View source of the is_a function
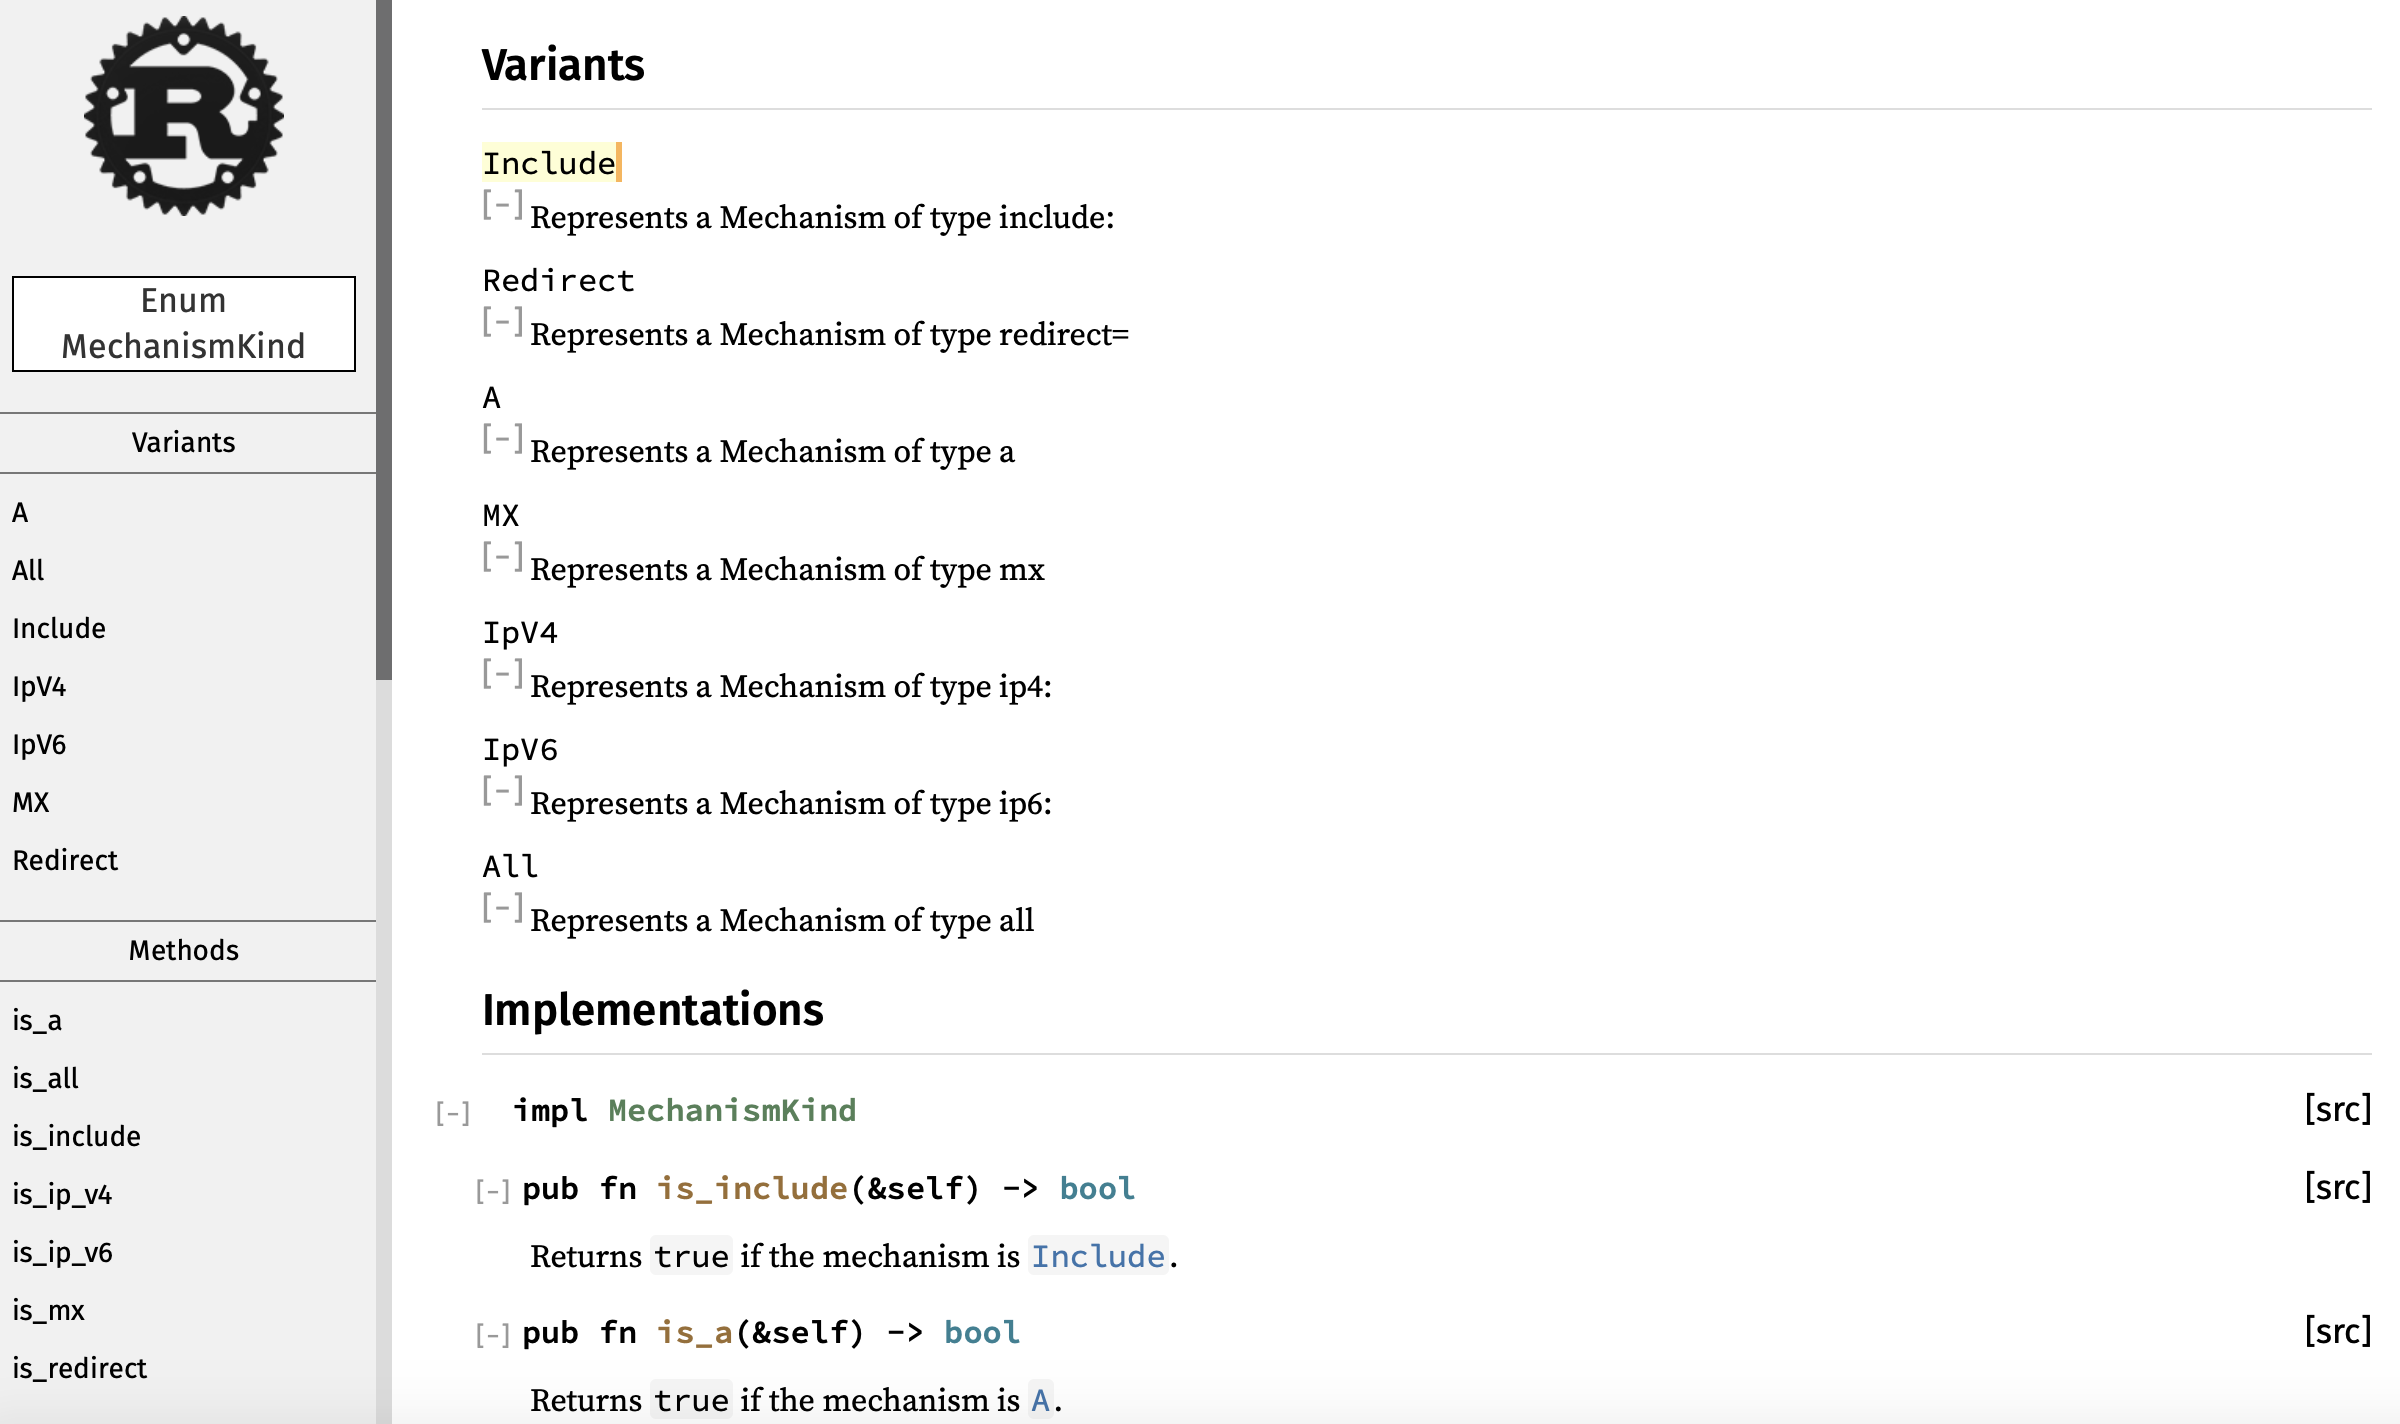 pos(2338,1332)
